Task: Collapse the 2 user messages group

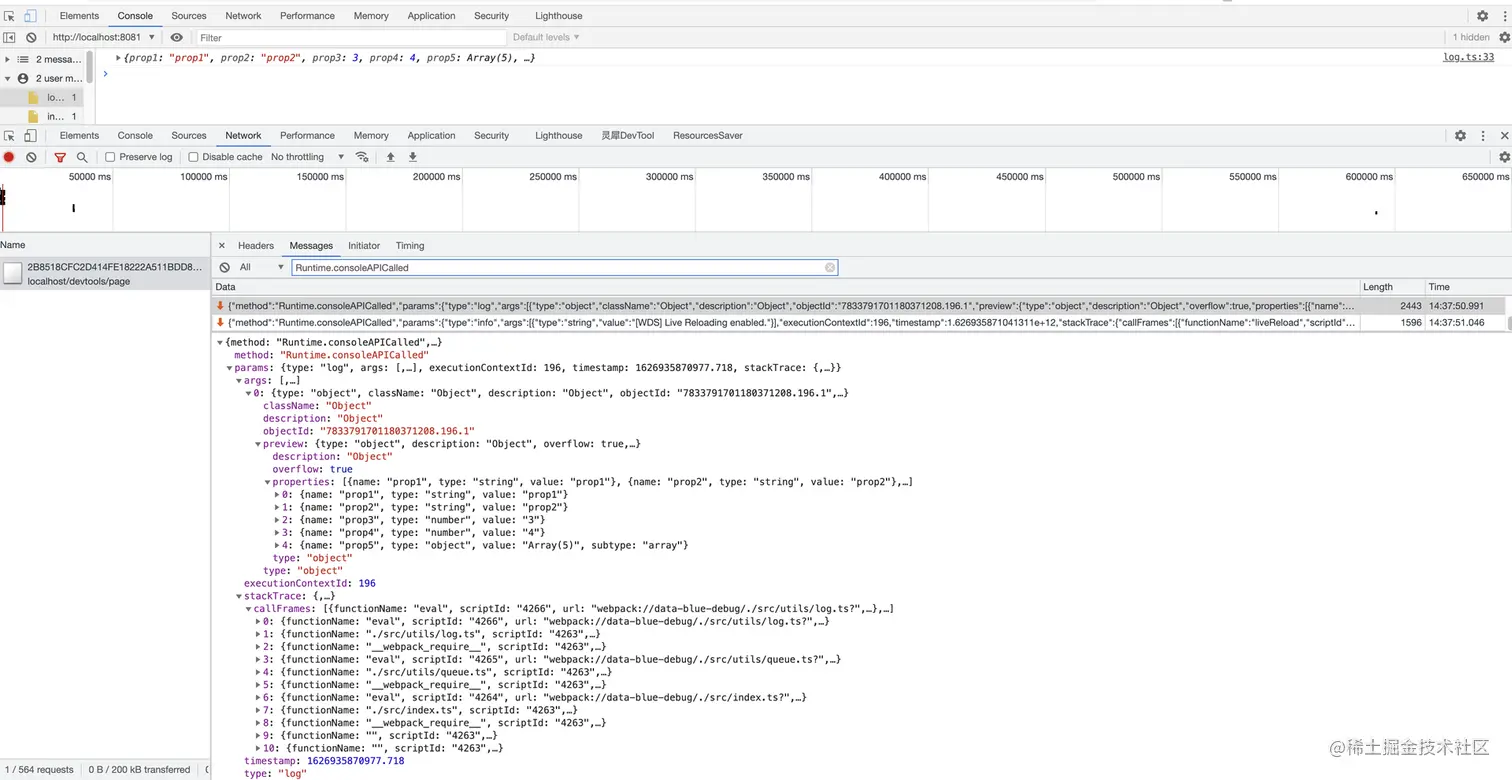Action: point(7,78)
